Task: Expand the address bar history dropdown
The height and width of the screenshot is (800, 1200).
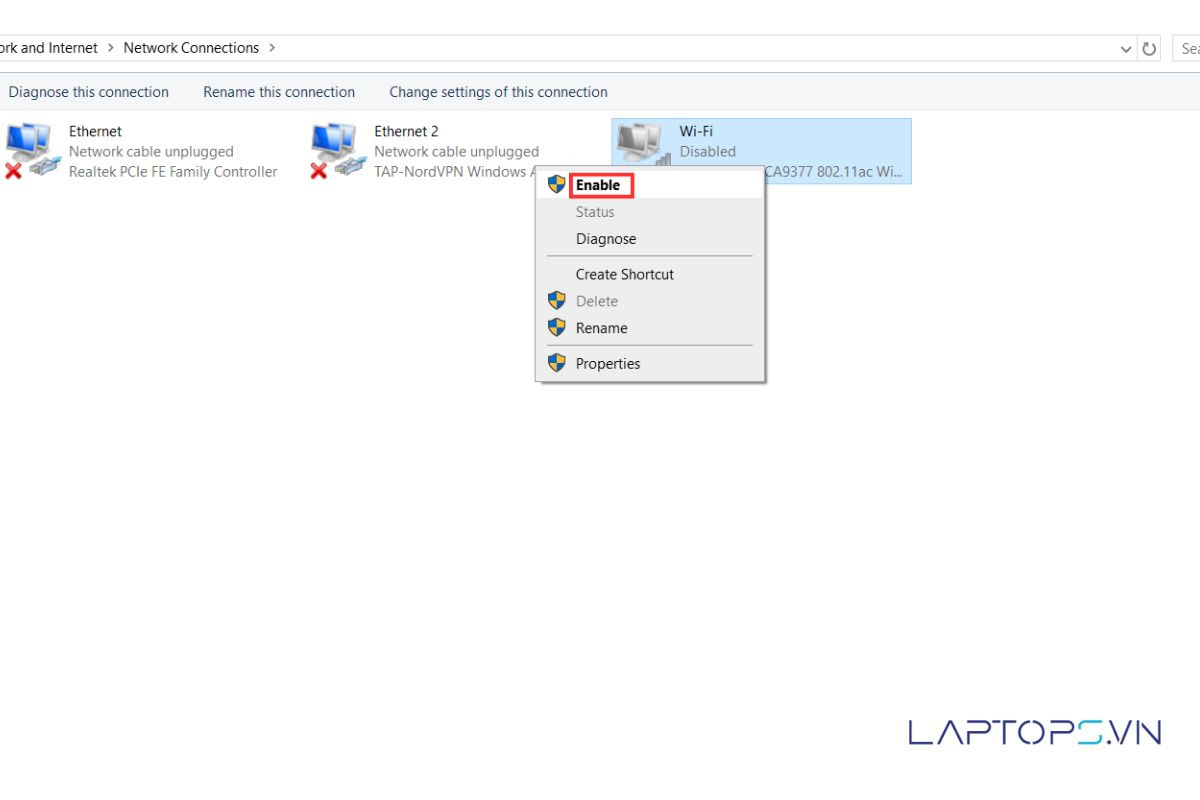Action: click(1127, 48)
